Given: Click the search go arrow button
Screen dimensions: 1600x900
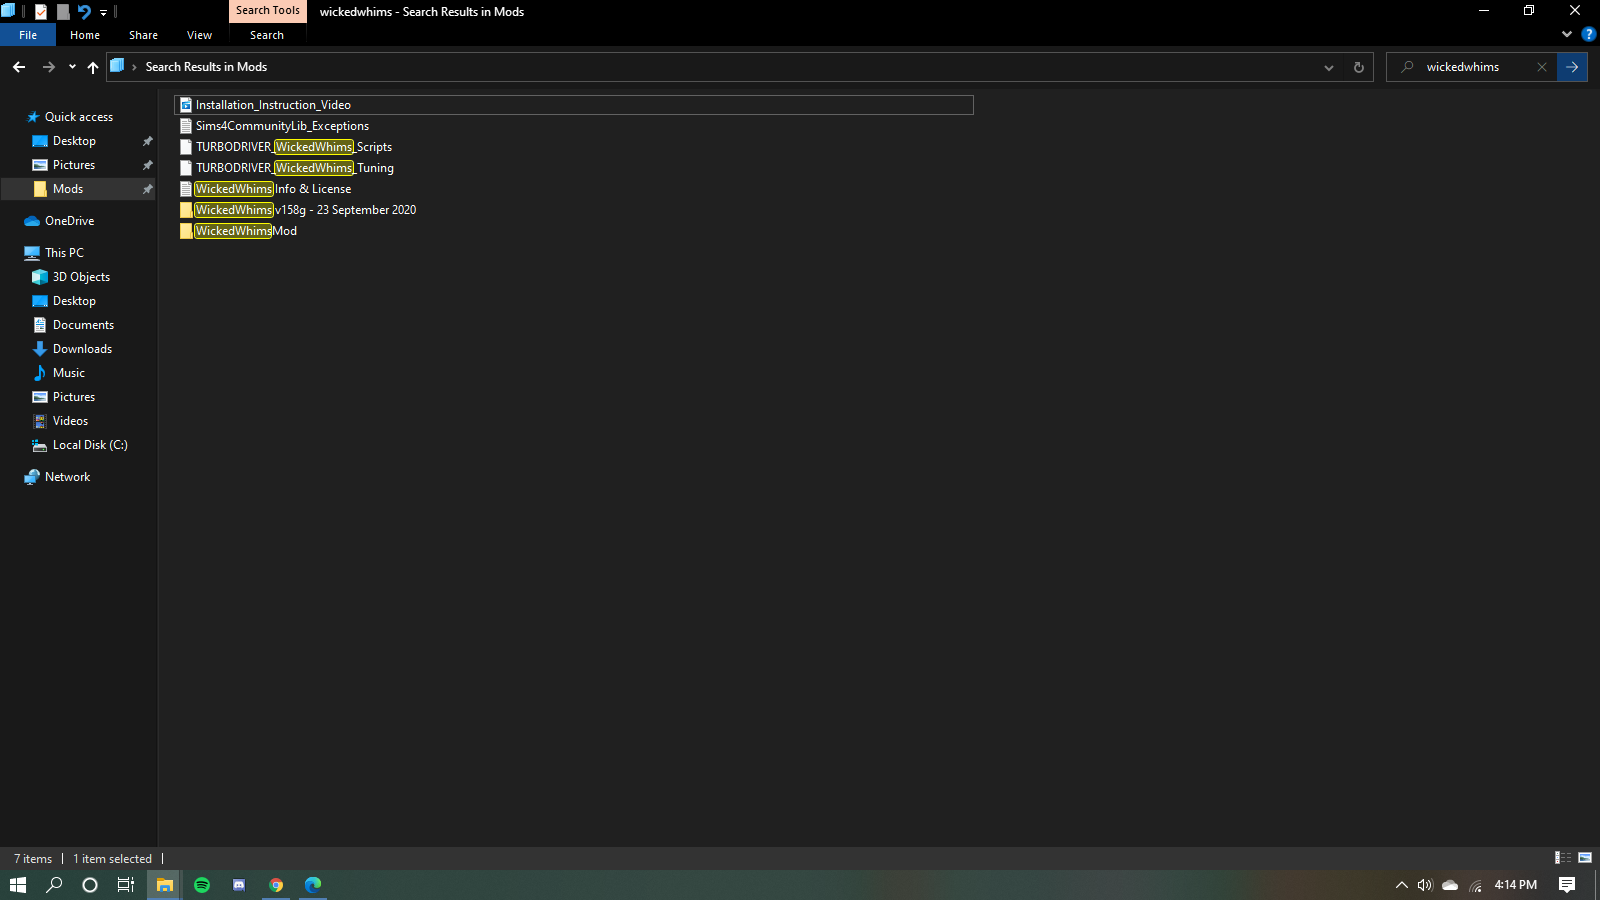Looking at the screenshot, I should click(x=1572, y=67).
